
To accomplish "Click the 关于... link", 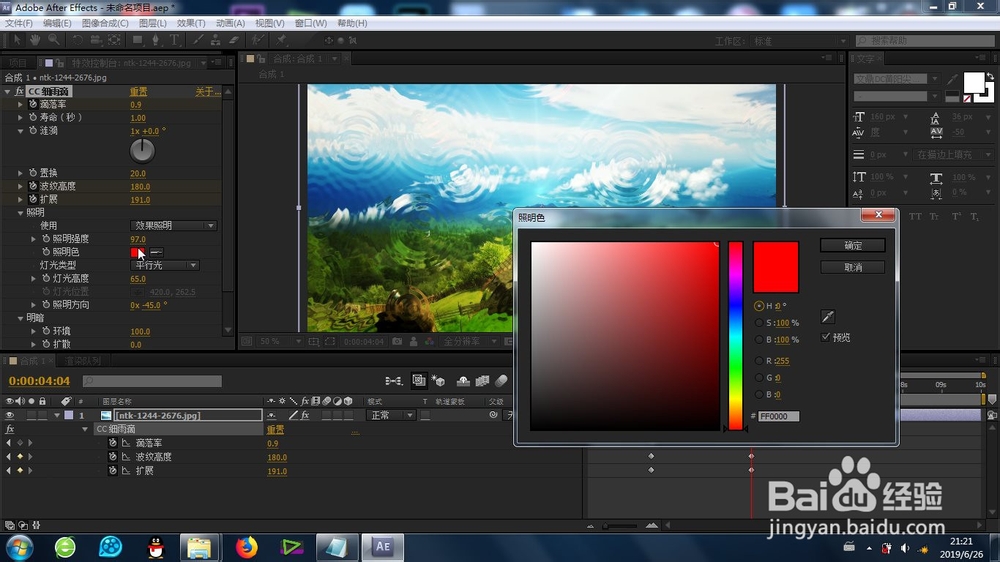I will pos(208,92).
